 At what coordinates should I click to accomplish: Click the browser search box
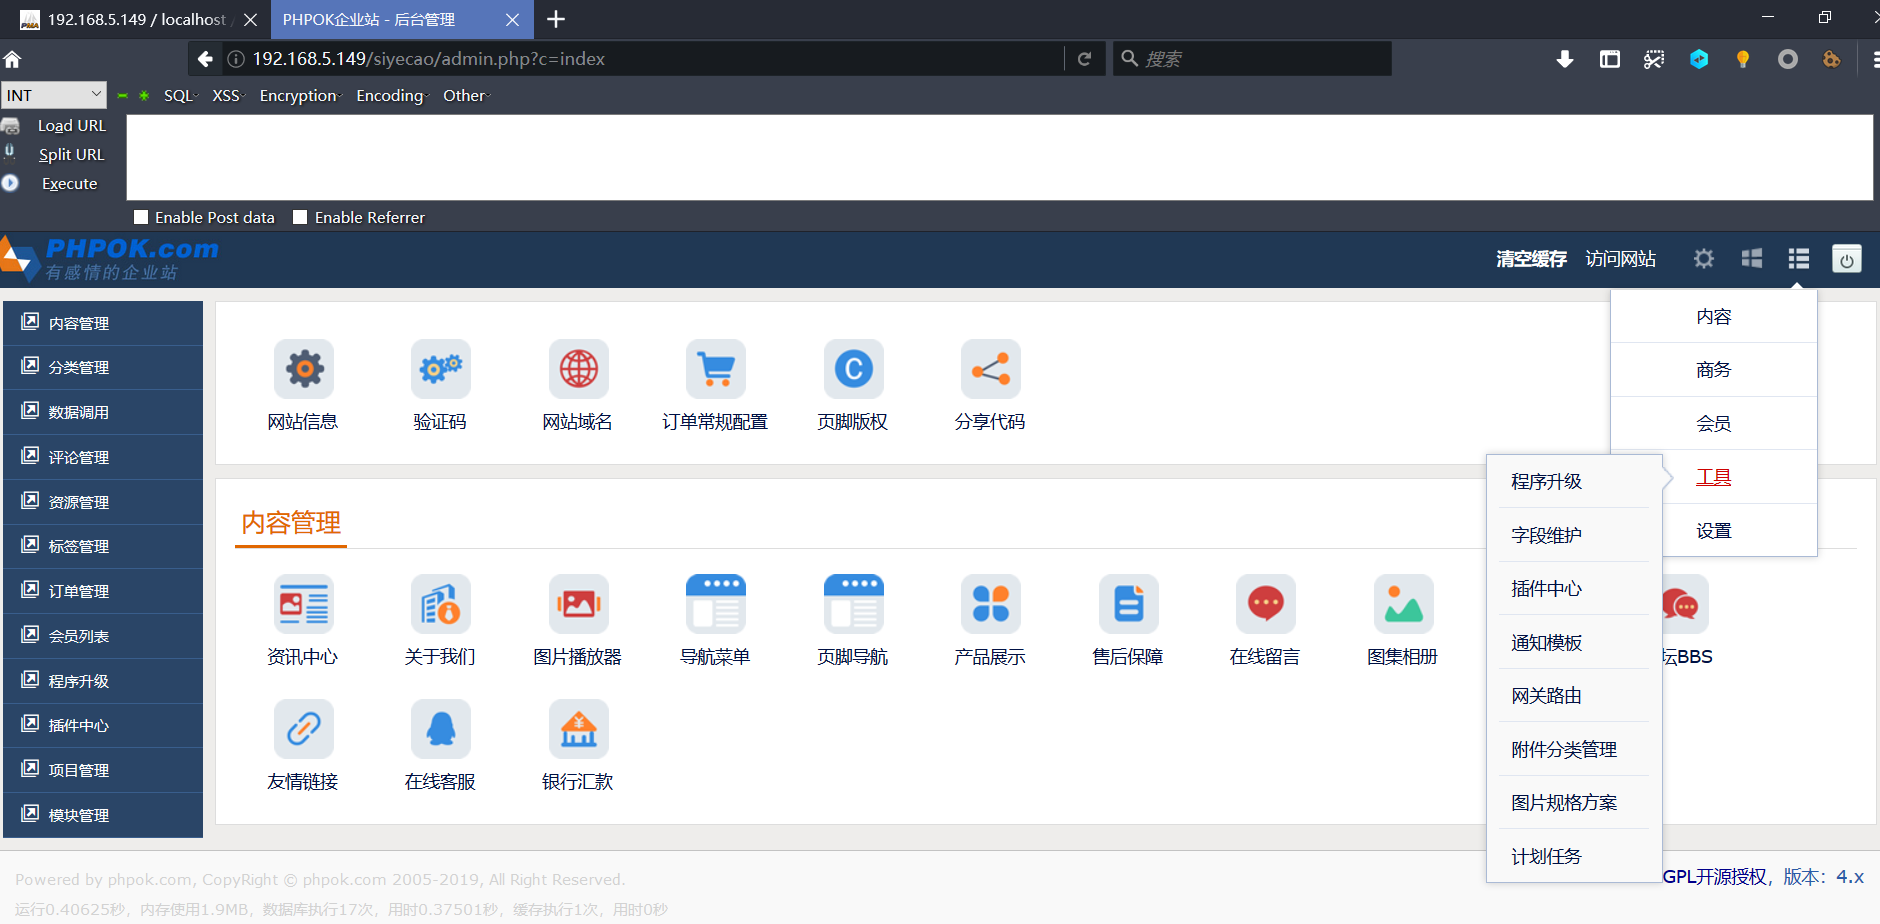pos(1252,59)
